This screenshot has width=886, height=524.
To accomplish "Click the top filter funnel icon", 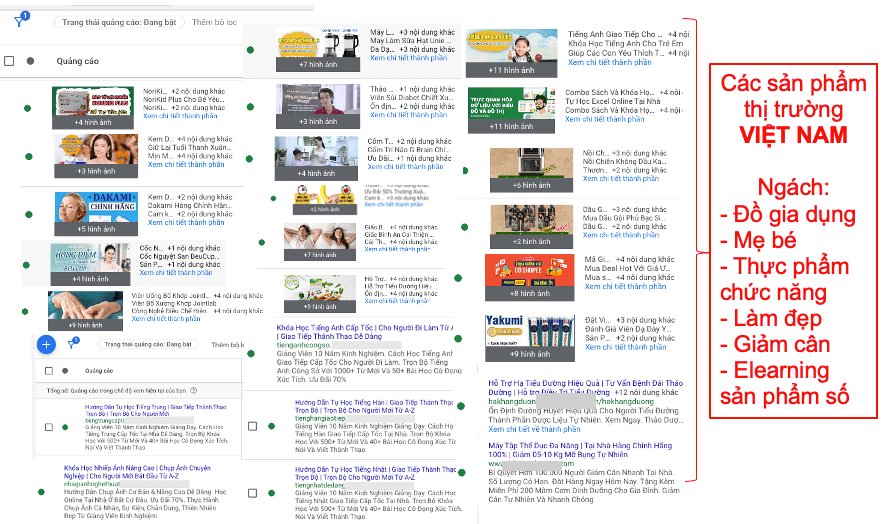I will (20, 21).
